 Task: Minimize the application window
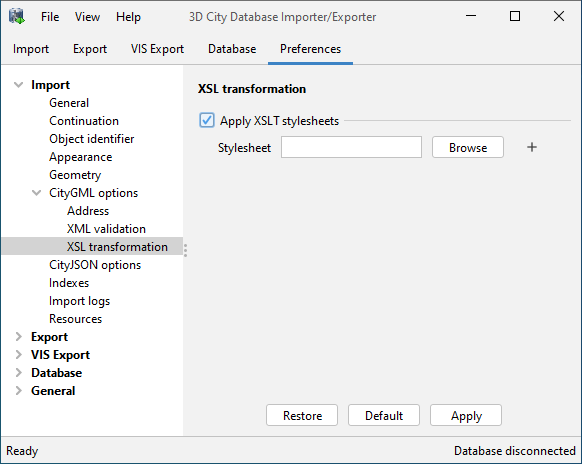471,16
